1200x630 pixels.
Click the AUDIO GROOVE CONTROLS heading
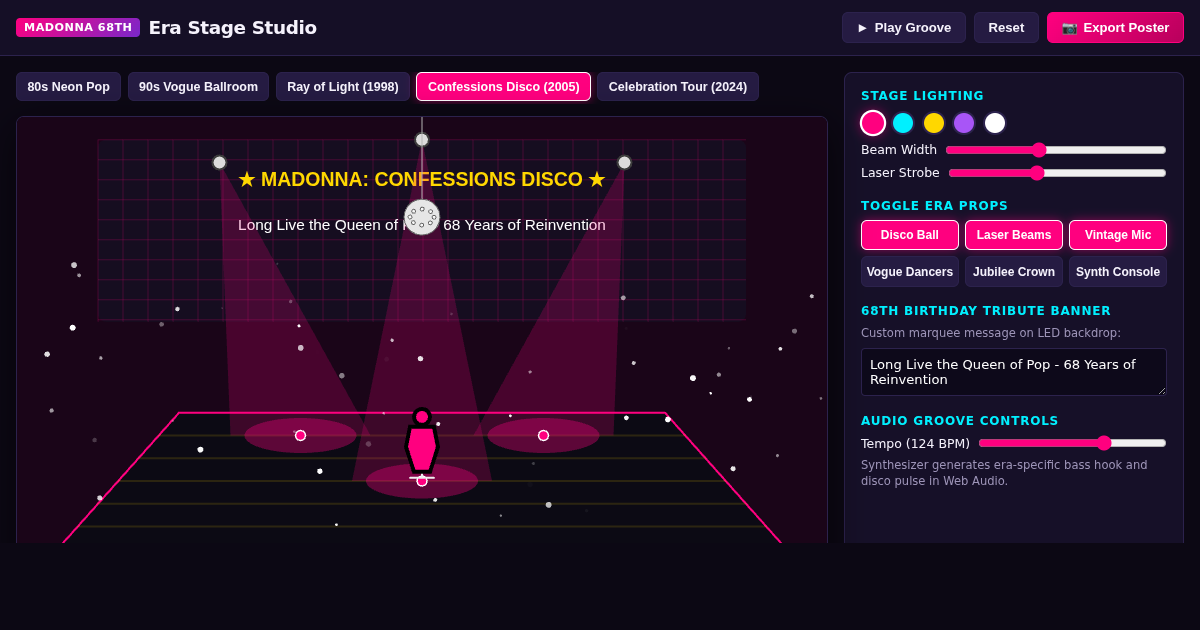coord(959,421)
